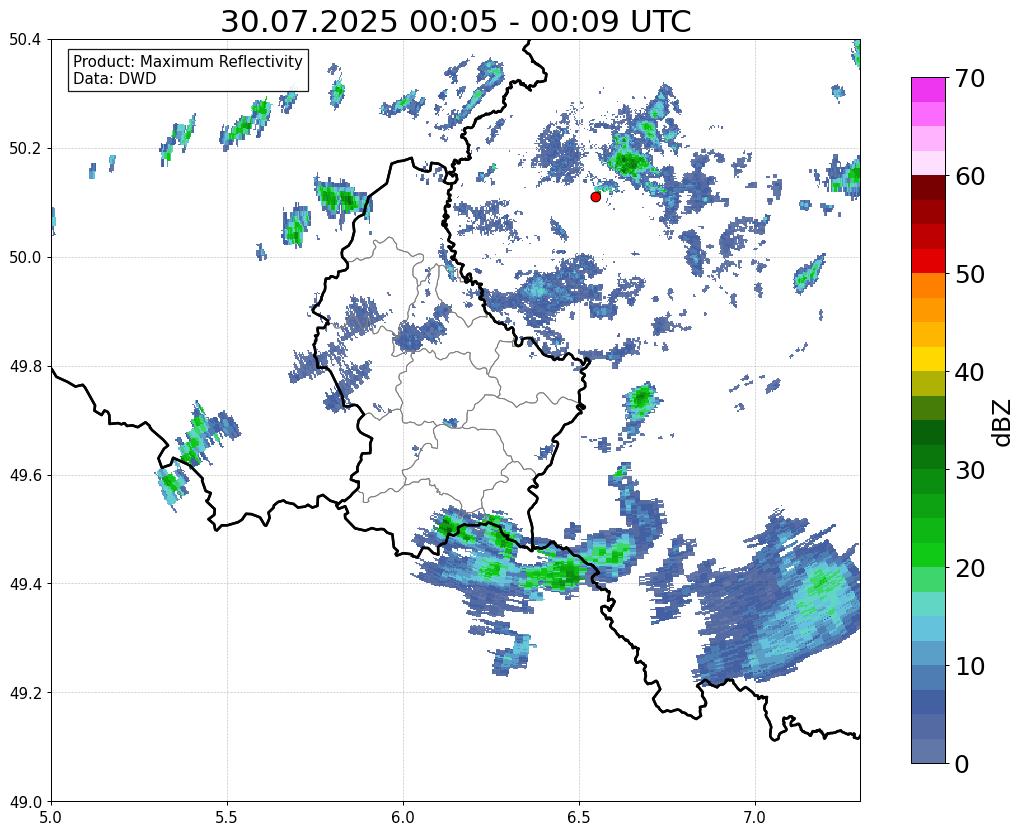Click the red location marker dot
Viewport: 1023px width, 834px height.
(x=595, y=196)
